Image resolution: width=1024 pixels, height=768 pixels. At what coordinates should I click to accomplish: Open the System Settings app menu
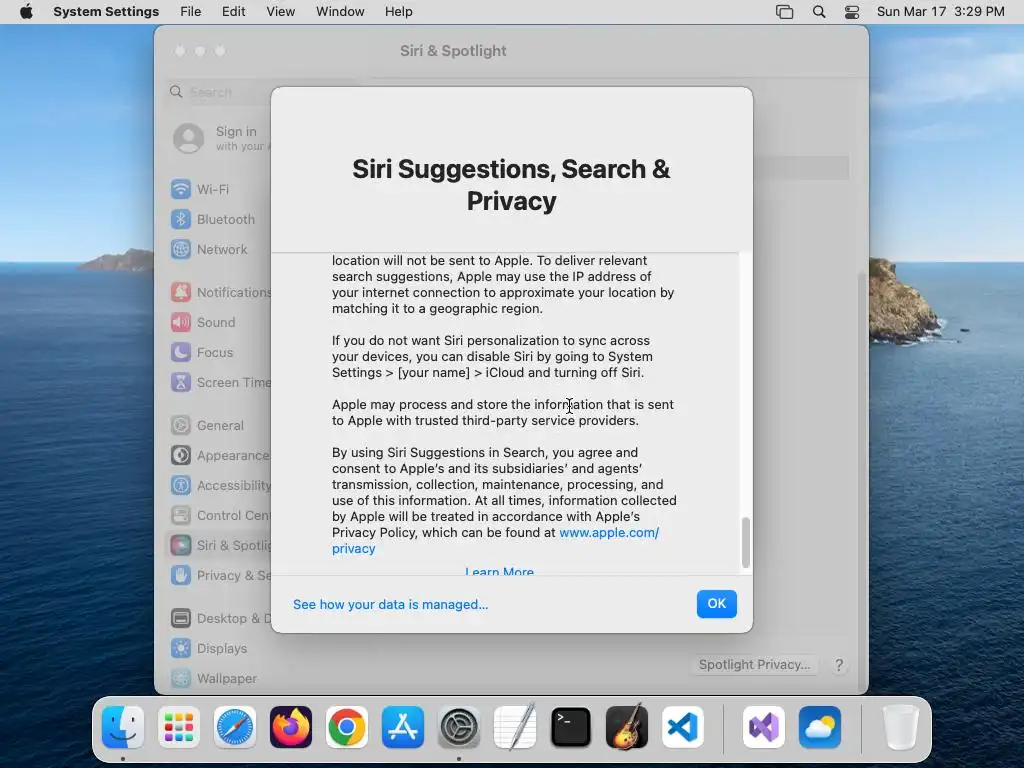click(x=106, y=12)
